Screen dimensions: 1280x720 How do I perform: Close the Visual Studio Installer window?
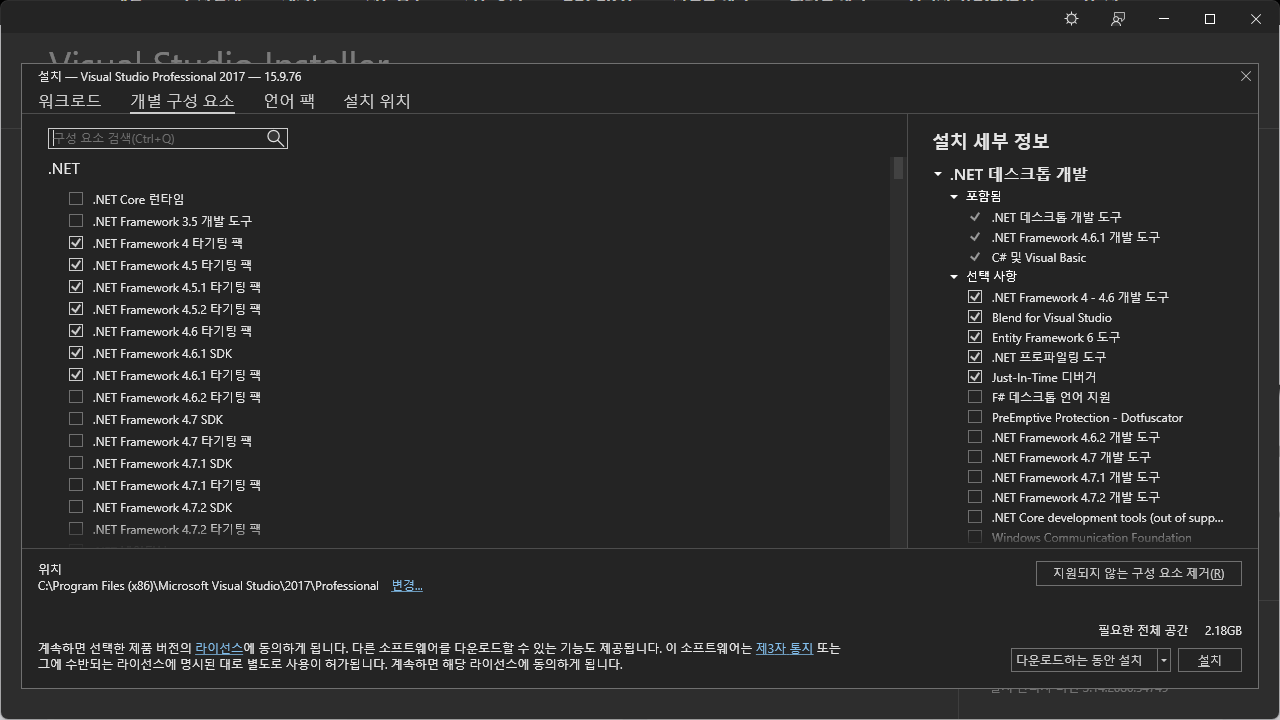coord(1256,19)
